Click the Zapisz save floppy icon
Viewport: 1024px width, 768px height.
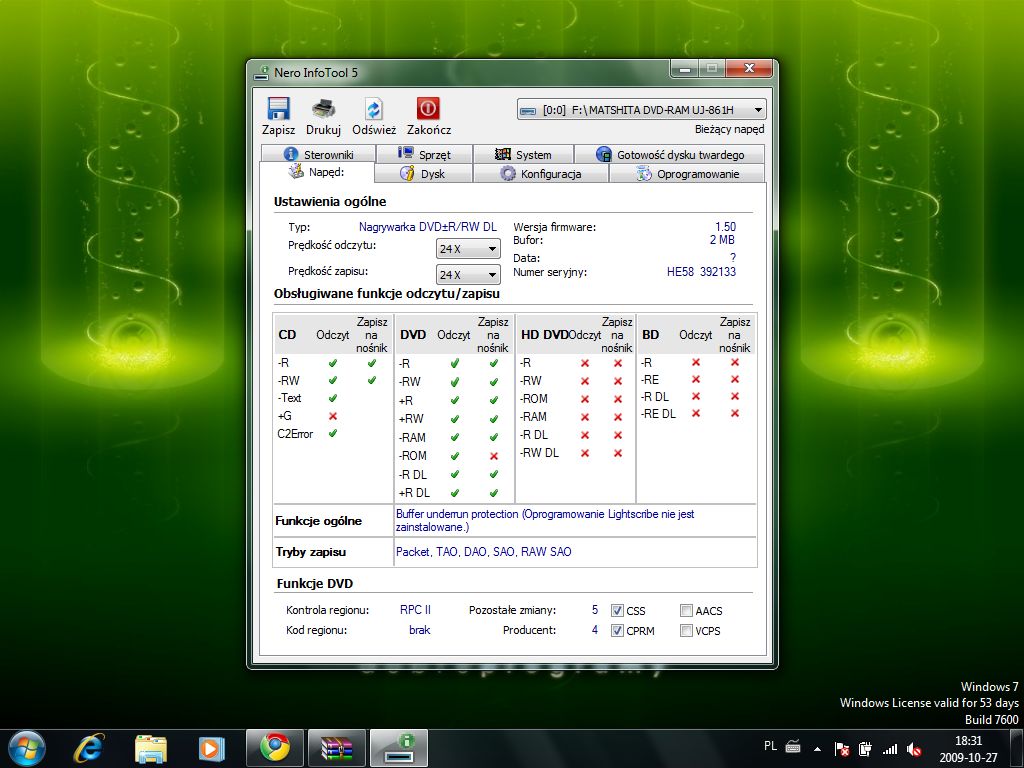pos(278,108)
